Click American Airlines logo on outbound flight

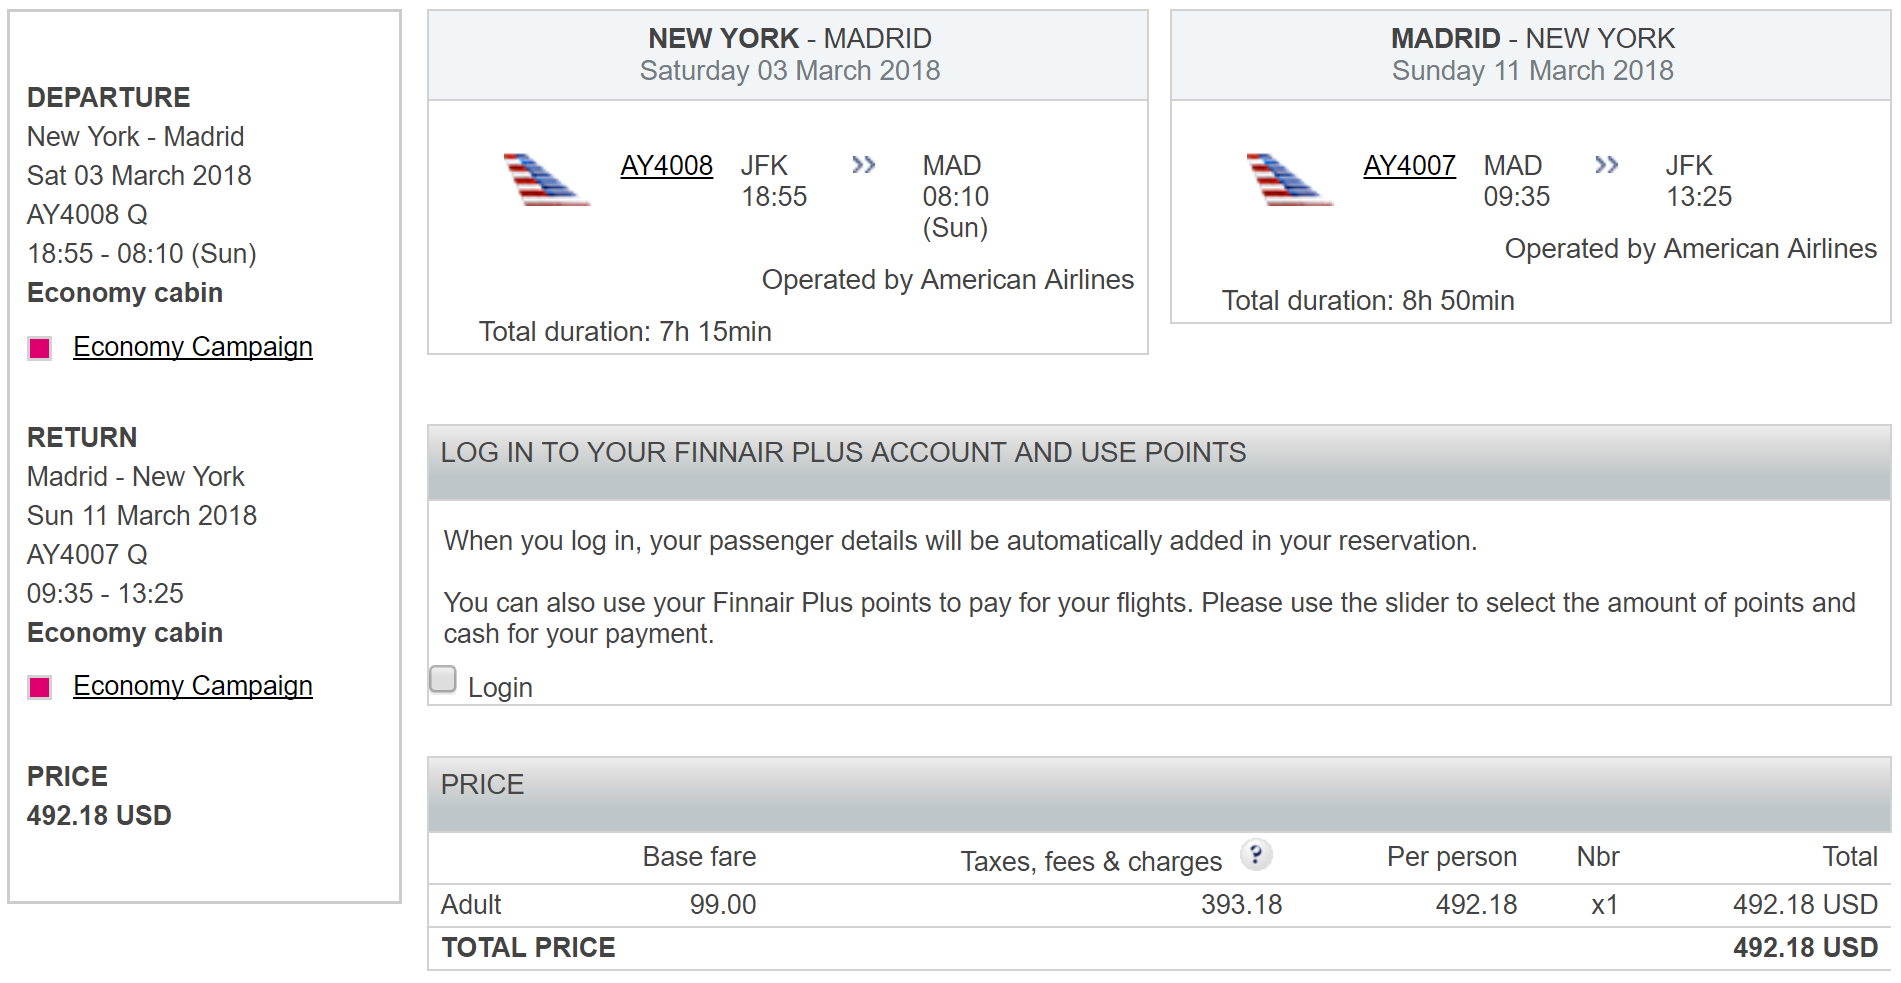[x=545, y=180]
